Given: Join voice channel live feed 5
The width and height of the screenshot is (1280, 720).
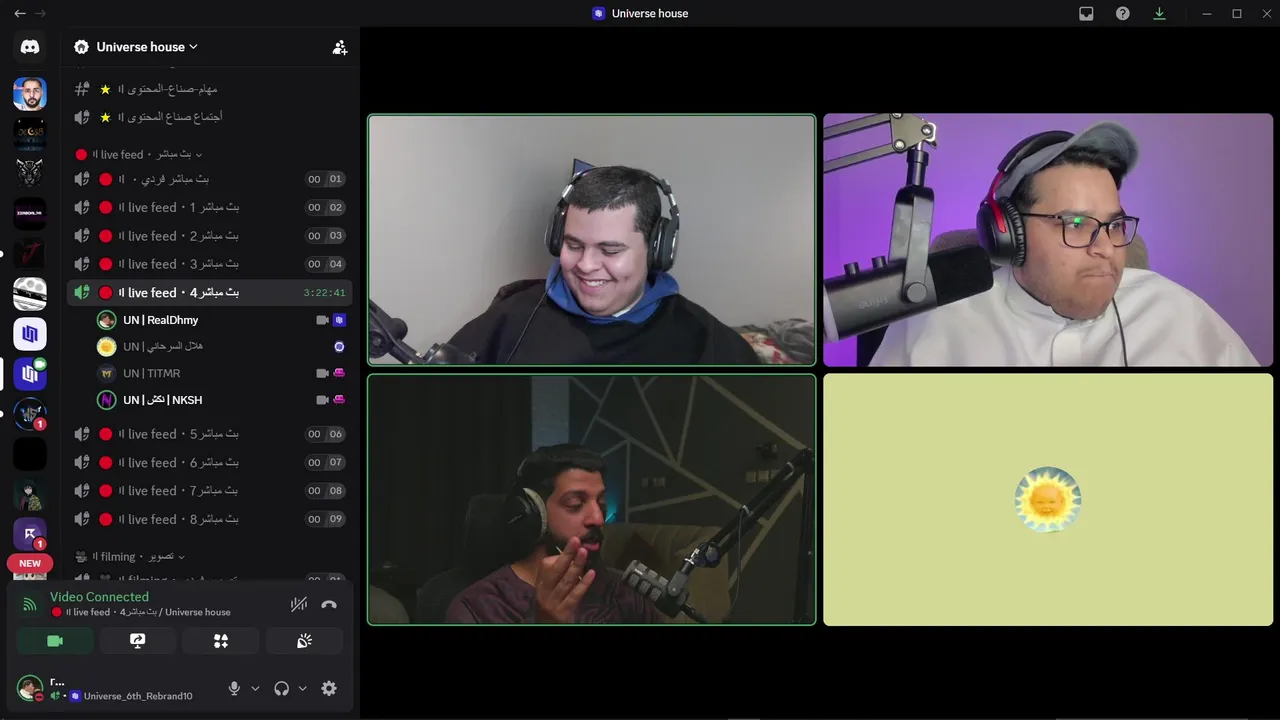Looking at the screenshot, I should [210, 434].
